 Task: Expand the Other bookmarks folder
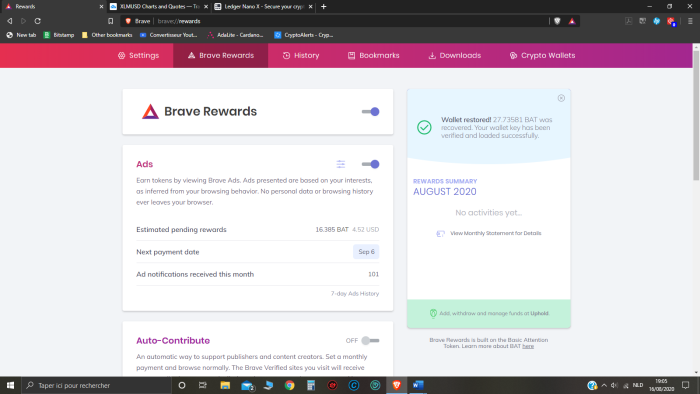[107, 35]
